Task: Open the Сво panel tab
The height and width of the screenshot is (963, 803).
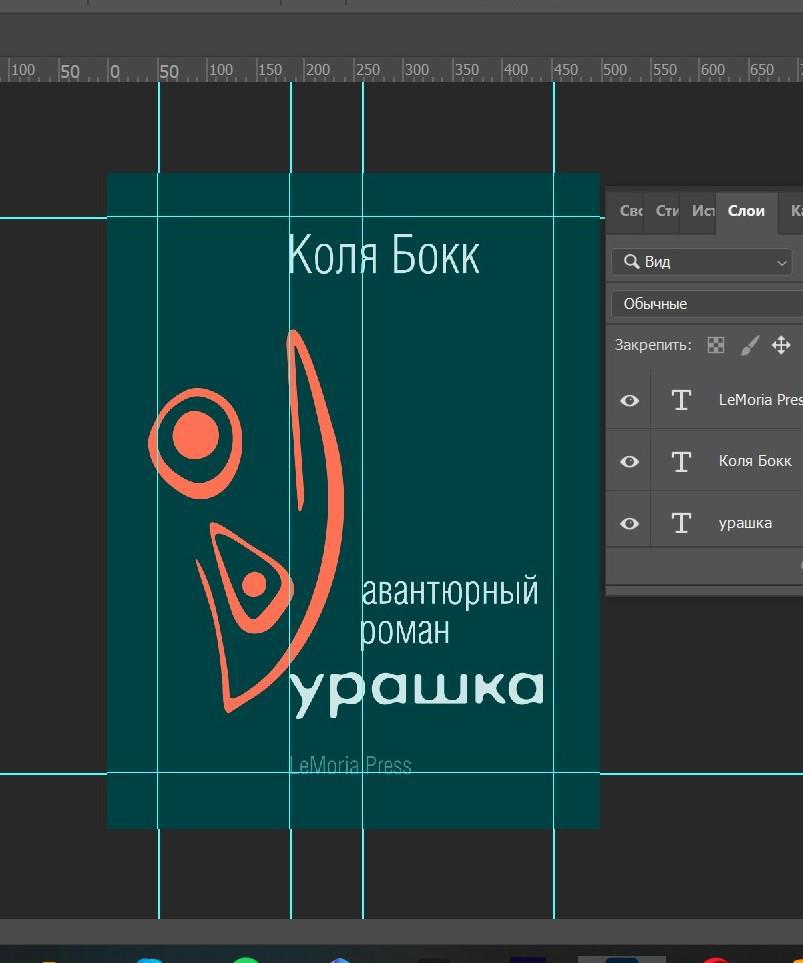Action: point(630,211)
